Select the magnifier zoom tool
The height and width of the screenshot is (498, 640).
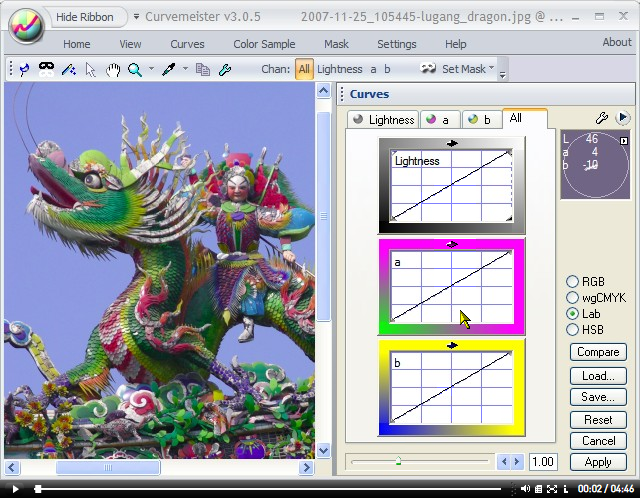coord(135,70)
